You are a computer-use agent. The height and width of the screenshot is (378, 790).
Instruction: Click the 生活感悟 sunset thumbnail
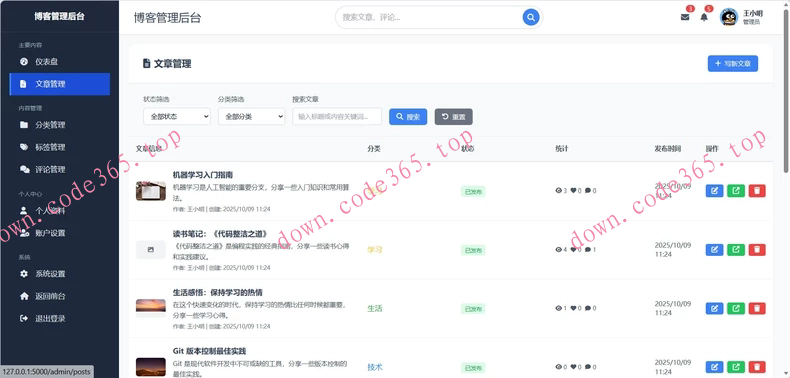151,308
